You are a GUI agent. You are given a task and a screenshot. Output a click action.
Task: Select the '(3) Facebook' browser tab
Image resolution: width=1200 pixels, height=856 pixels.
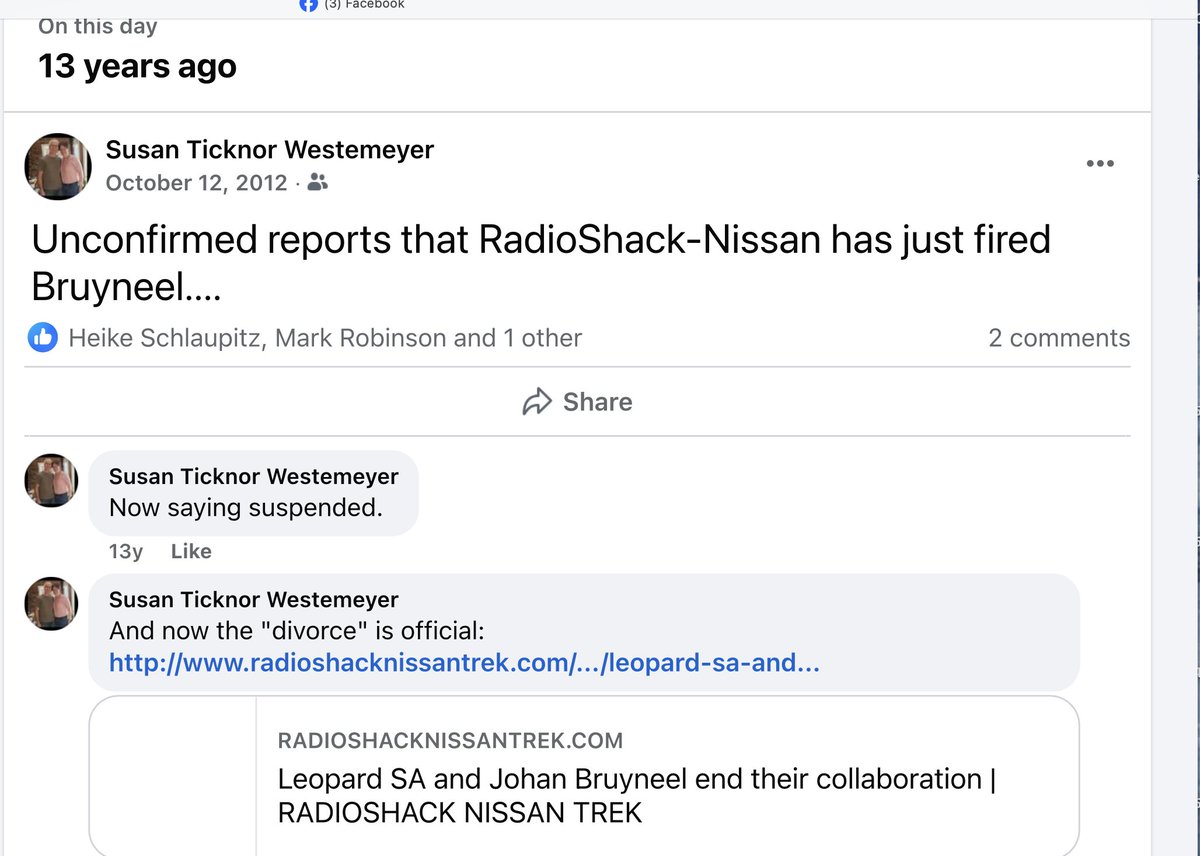coord(352,5)
